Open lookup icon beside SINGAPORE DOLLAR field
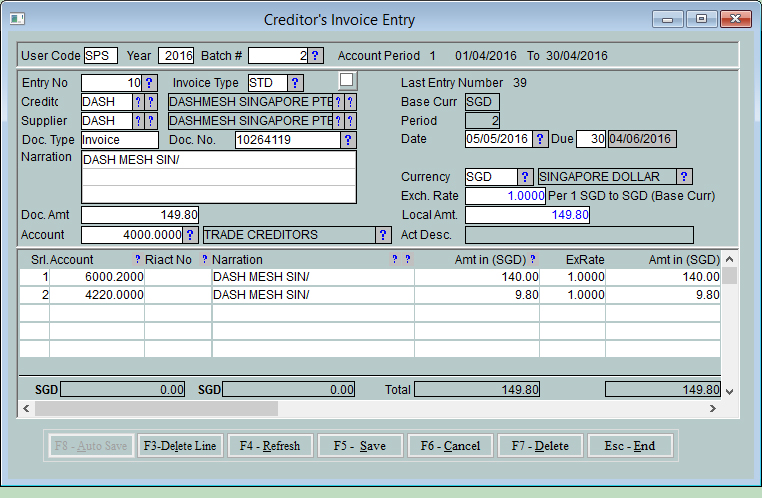The height and width of the screenshot is (498, 762). pyautogui.click(x=684, y=177)
